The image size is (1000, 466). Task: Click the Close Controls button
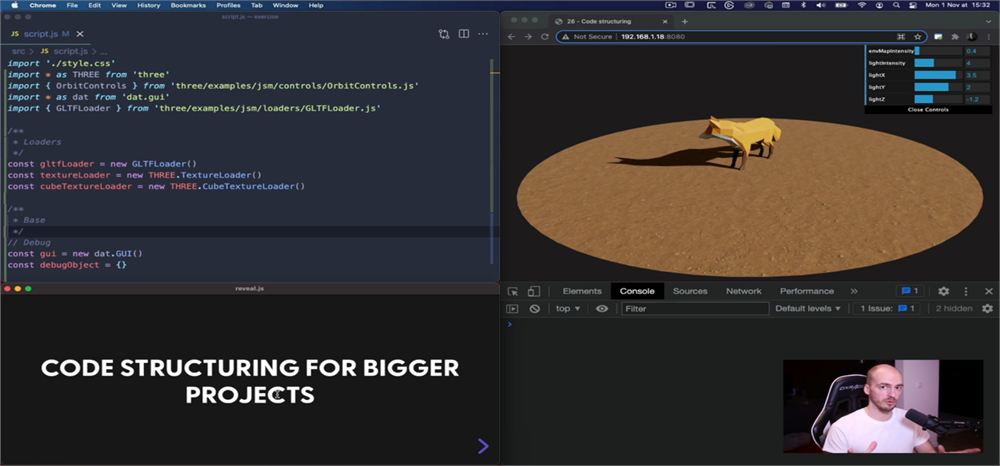point(928,110)
